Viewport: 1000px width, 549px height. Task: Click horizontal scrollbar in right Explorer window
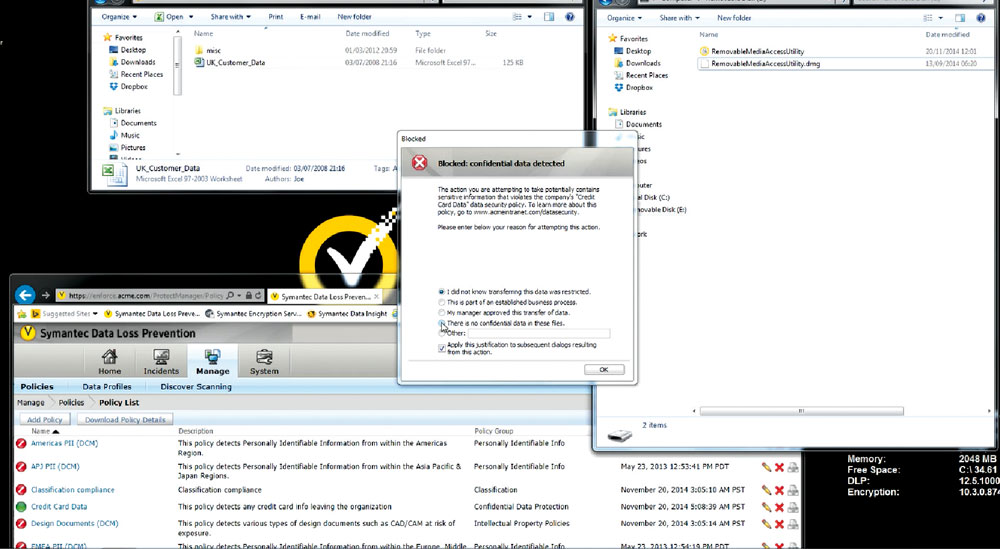(x=801, y=411)
